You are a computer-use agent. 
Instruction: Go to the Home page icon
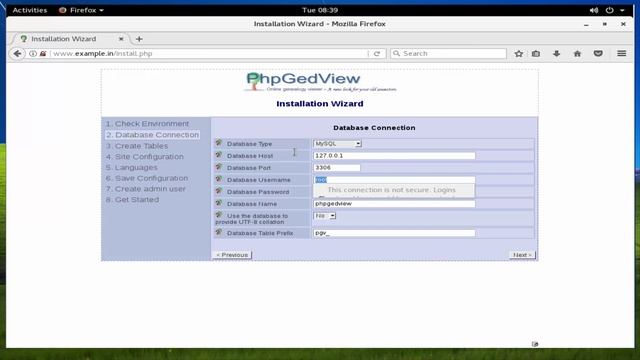coord(577,53)
